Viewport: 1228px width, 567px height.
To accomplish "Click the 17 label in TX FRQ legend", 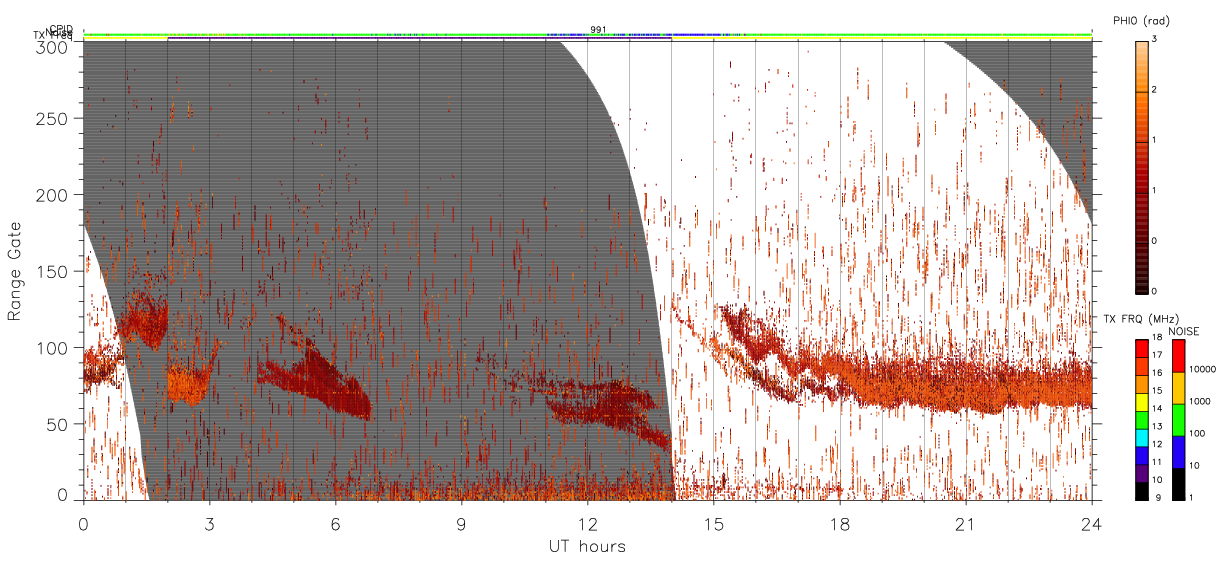I will click(x=1157, y=355).
